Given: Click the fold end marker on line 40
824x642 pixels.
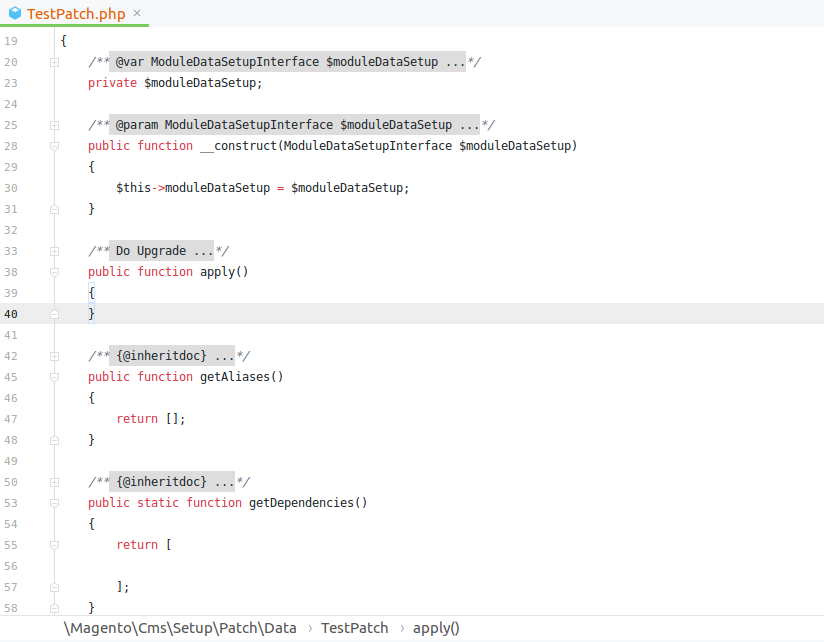Looking at the screenshot, I should click(54, 315).
